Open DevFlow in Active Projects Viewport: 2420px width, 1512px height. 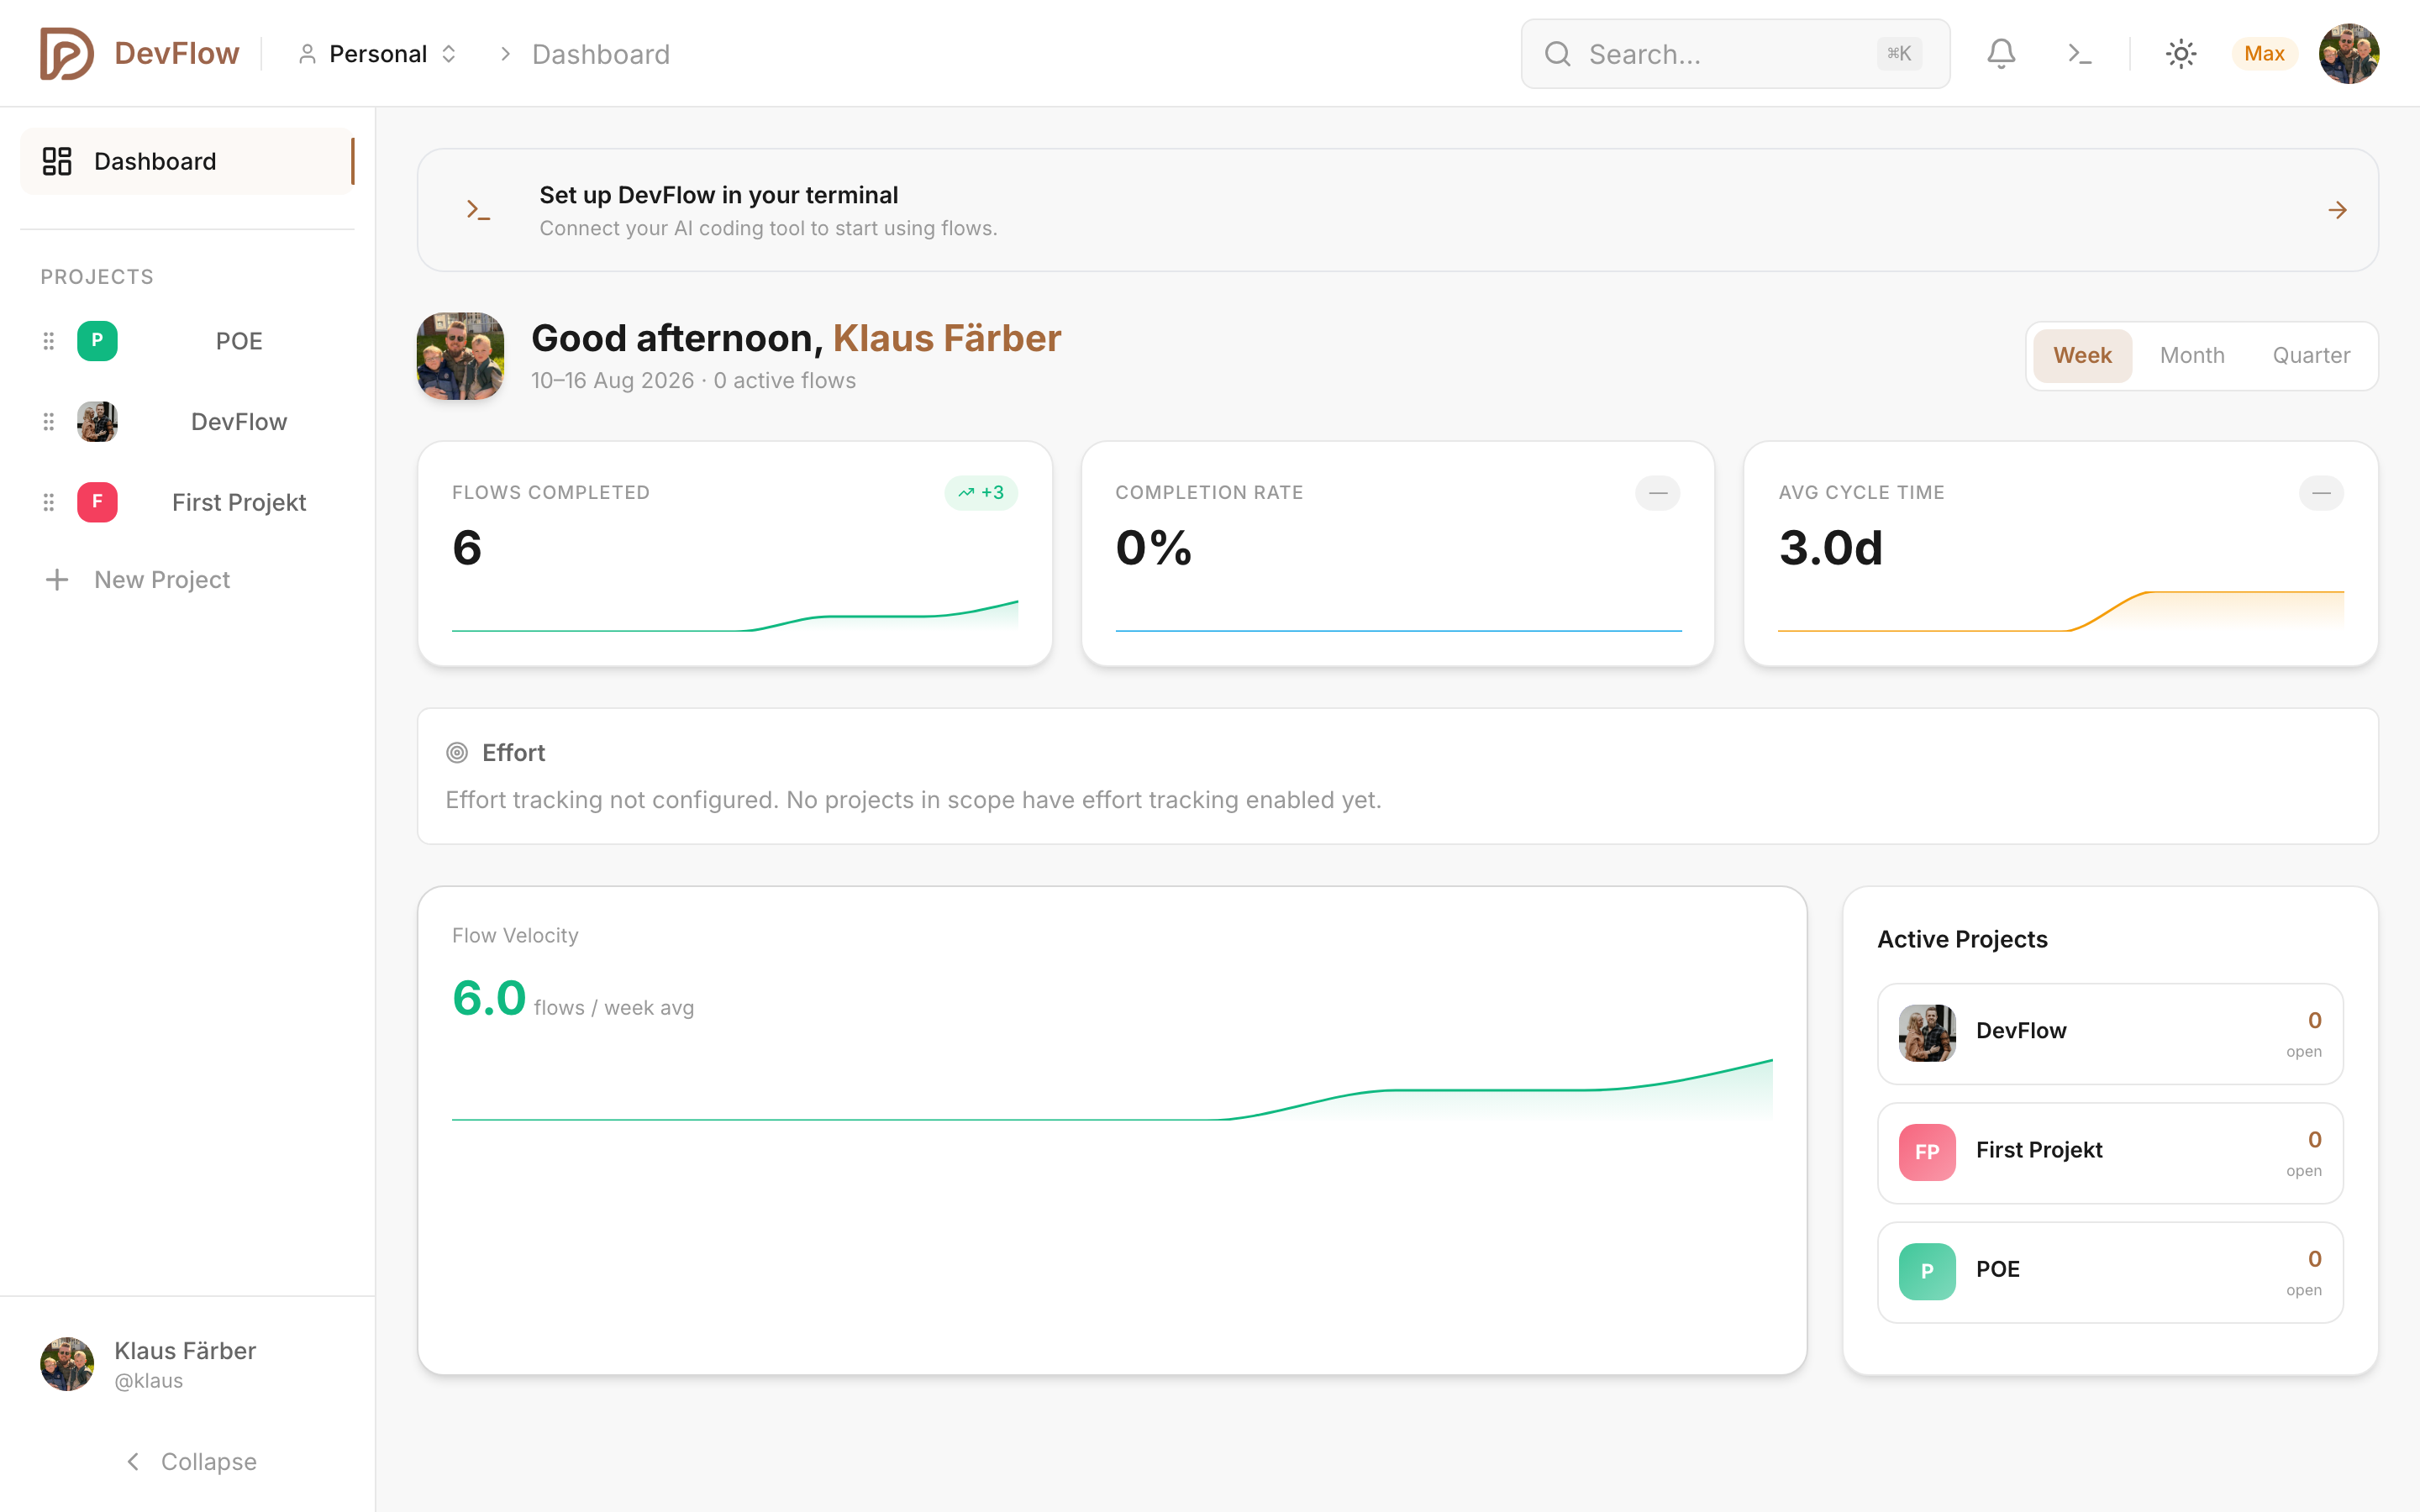2110,1033
